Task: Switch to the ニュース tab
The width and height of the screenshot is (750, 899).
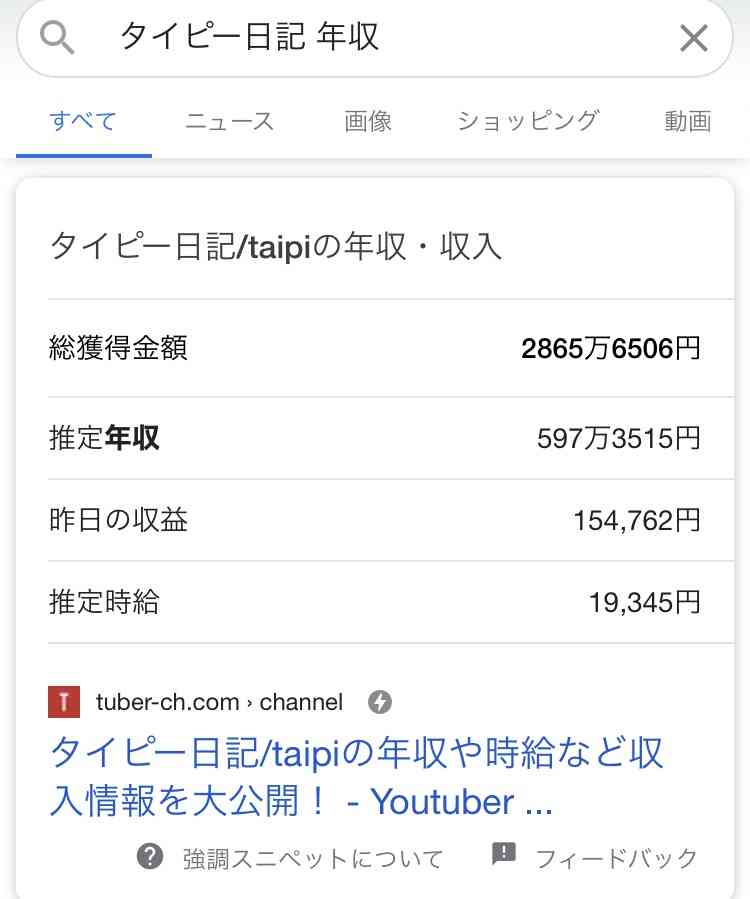Action: point(229,122)
